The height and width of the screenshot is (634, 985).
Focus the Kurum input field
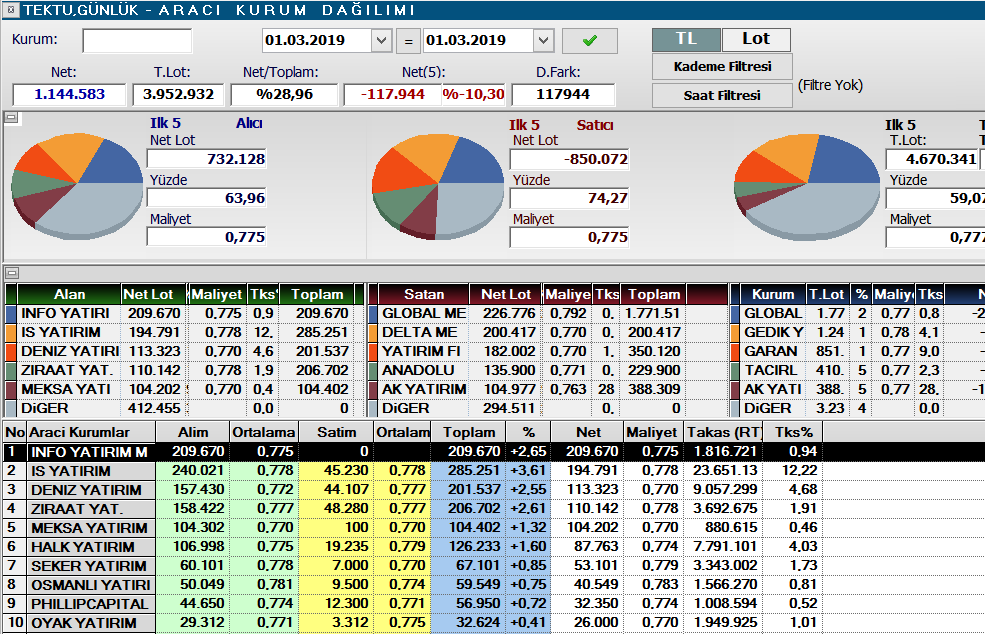tap(137, 41)
